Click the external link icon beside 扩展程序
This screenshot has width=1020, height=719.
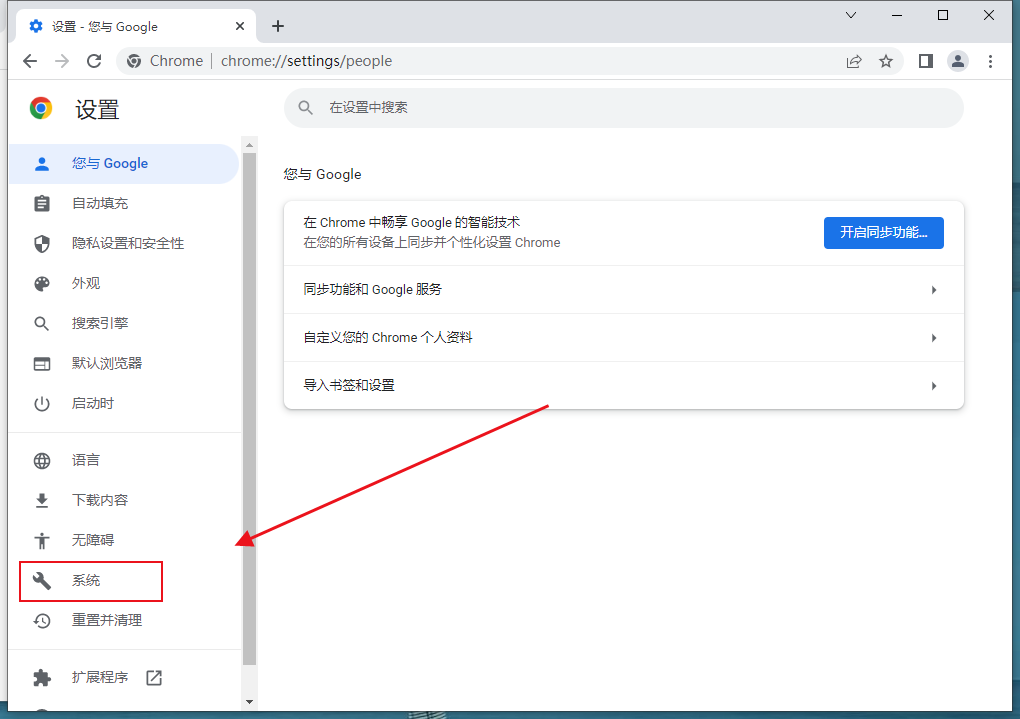click(154, 677)
